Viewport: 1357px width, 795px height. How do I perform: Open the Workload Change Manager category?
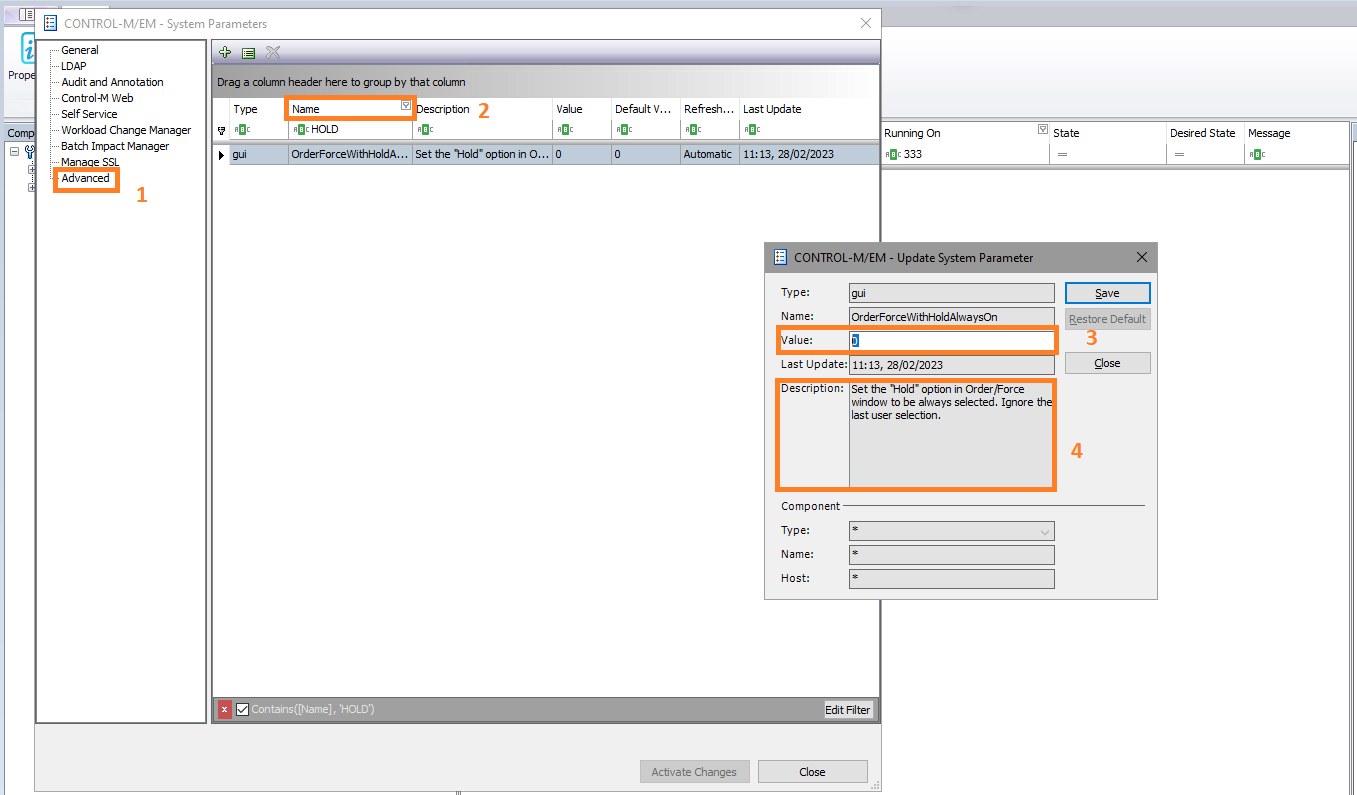point(126,130)
